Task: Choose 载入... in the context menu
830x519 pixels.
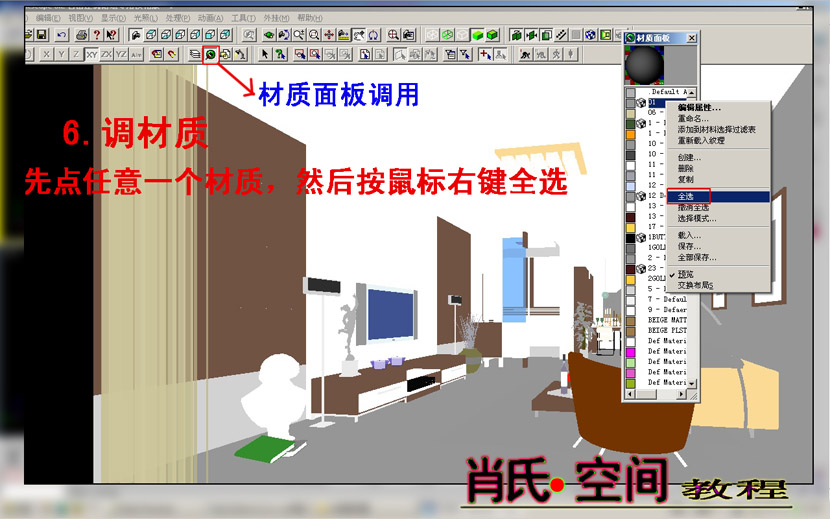Action: tap(717, 235)
